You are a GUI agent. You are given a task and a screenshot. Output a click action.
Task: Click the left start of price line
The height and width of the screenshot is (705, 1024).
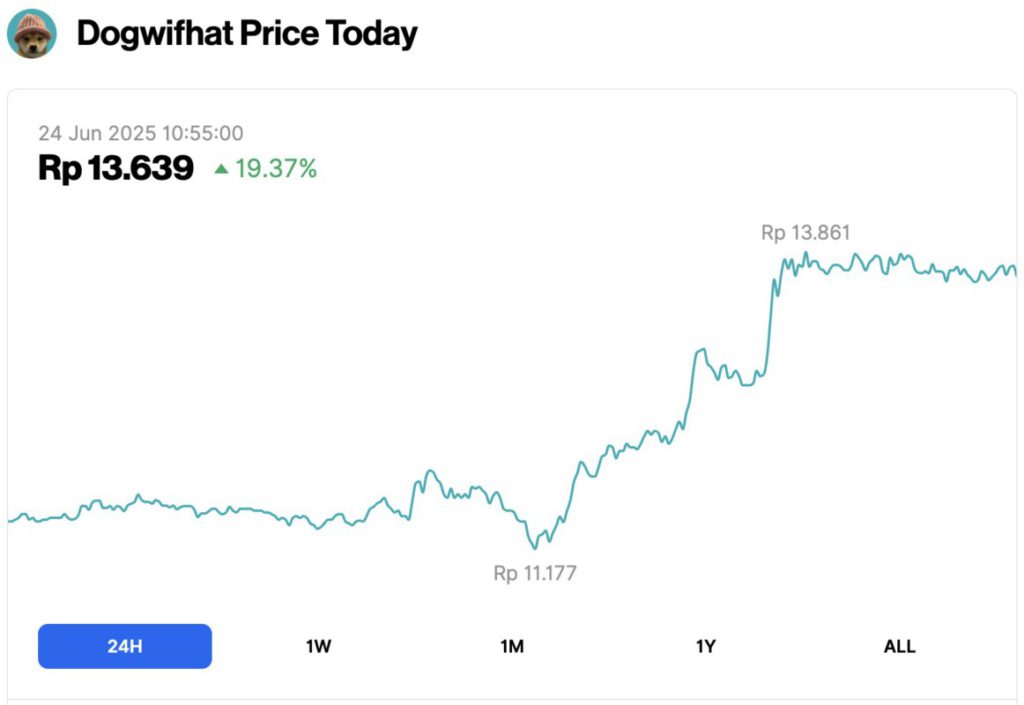(10, 520)
